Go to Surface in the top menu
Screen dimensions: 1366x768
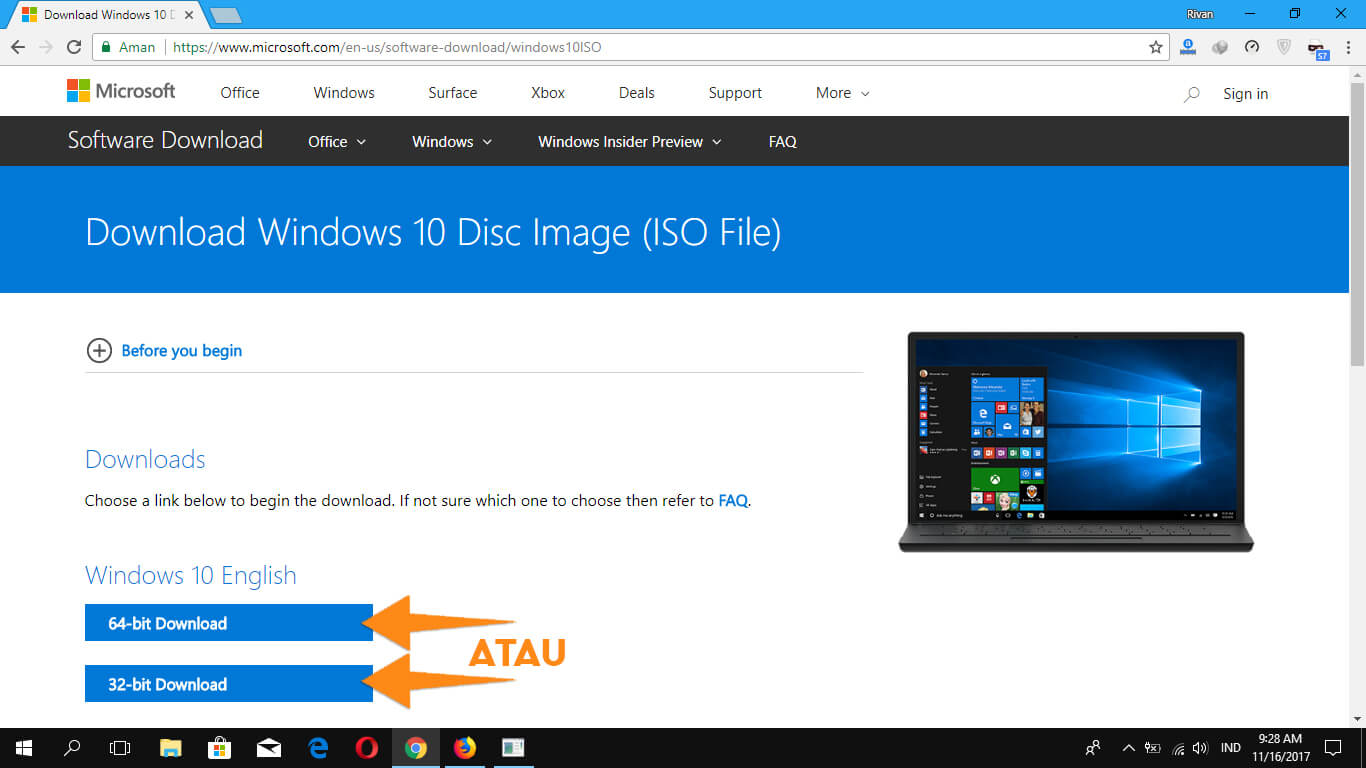pyautogui.click(x=453, y=93)
